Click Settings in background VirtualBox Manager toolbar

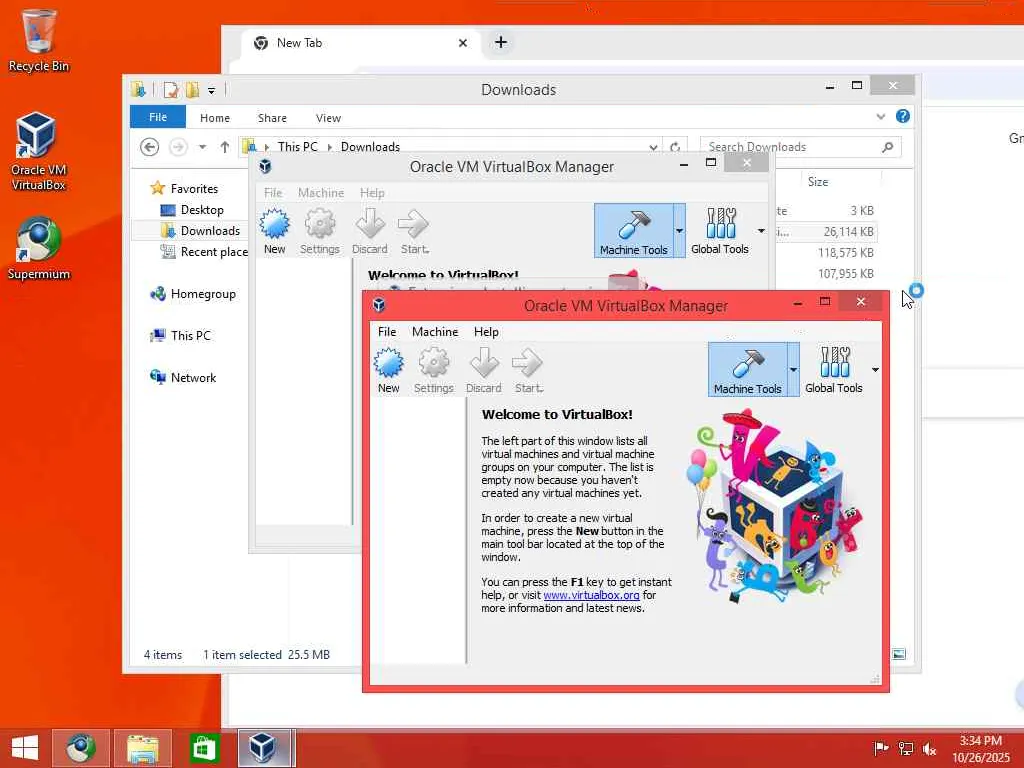point(320,231)
